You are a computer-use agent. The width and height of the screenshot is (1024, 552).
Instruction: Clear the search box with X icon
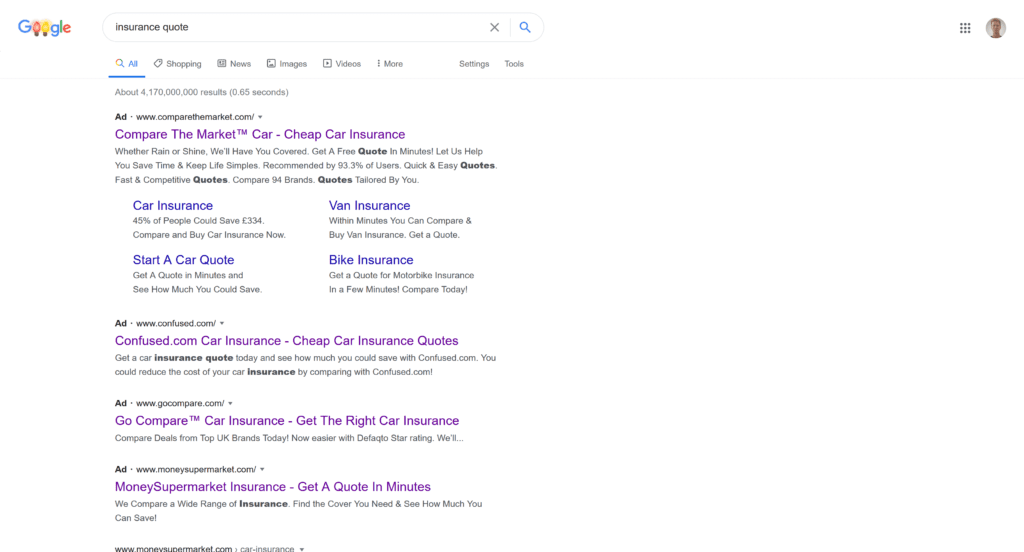click(x=494, y=27)
